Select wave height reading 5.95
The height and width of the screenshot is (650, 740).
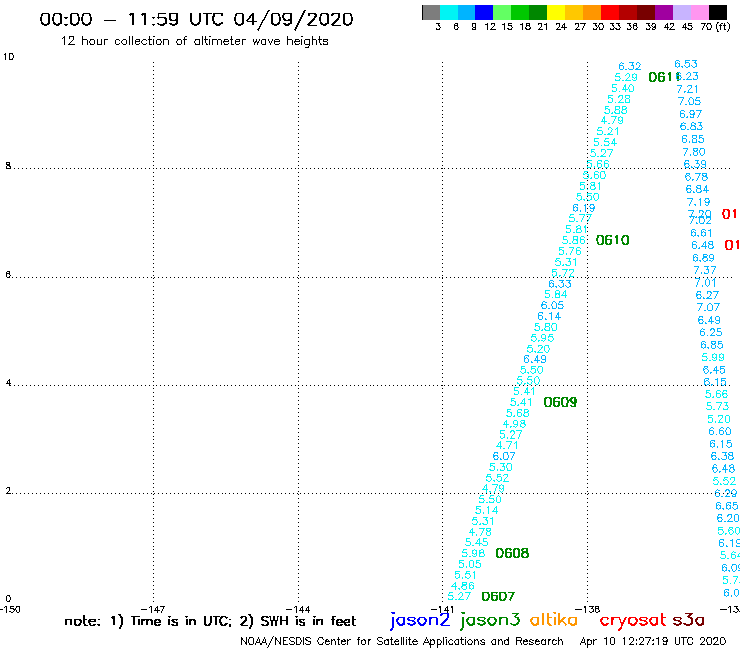(542, 338)
